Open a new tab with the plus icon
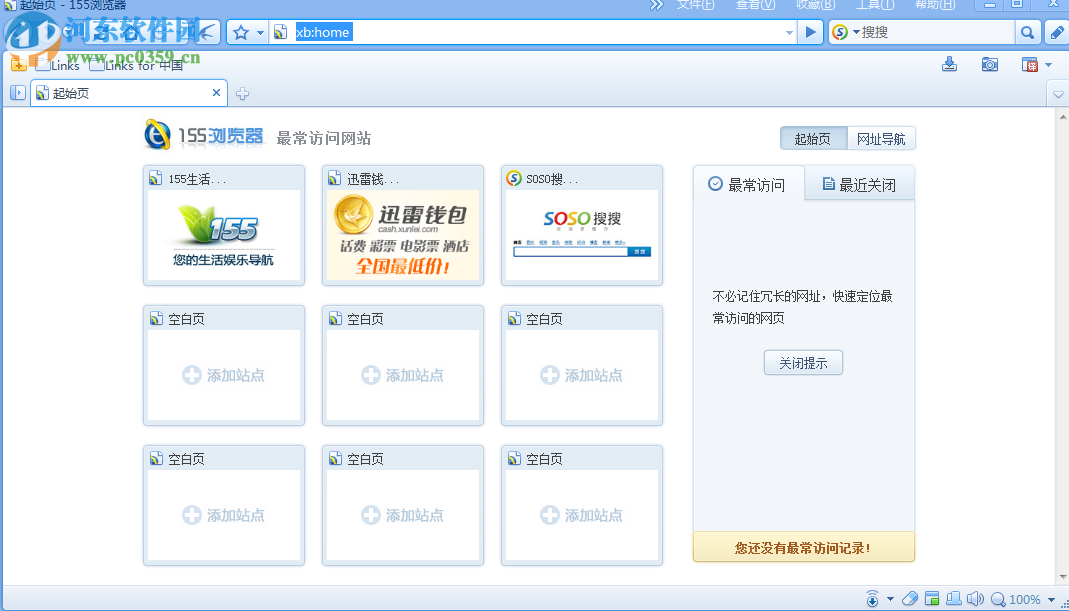This screenshot has width=1069, height=611. coord(242,94)
